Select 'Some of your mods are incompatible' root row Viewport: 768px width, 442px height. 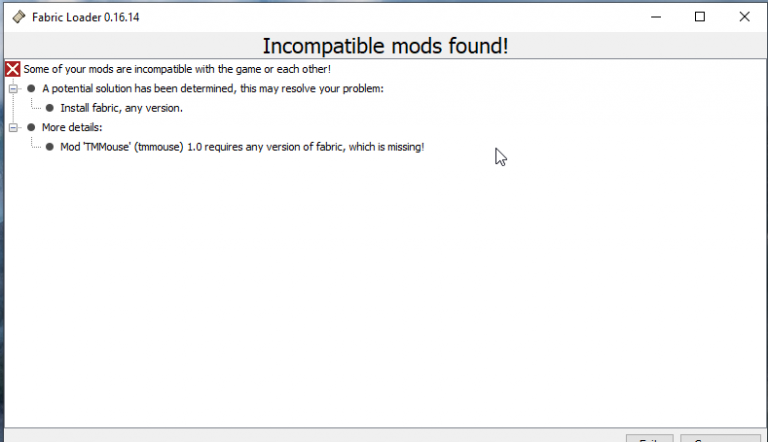[x=177, y=69]
